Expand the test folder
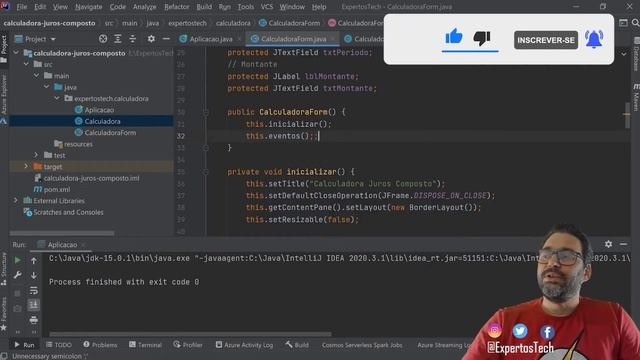 point(36,155)
